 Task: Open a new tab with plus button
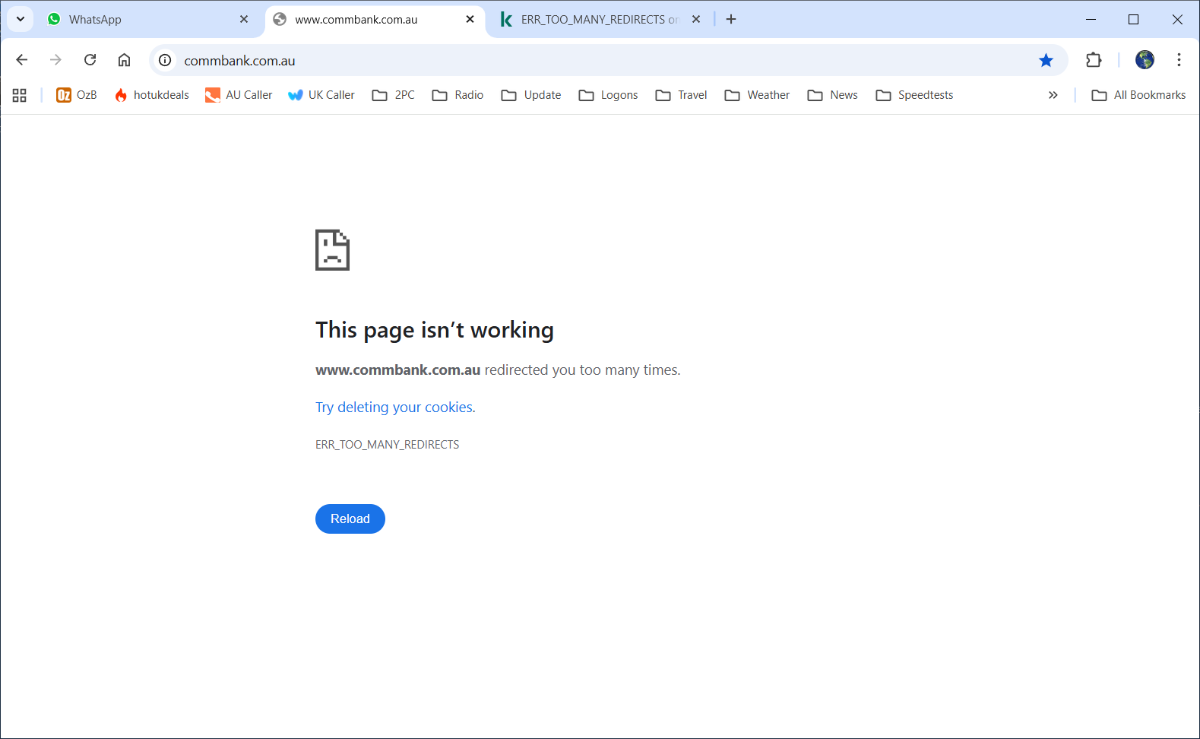[x=731, y=19]
